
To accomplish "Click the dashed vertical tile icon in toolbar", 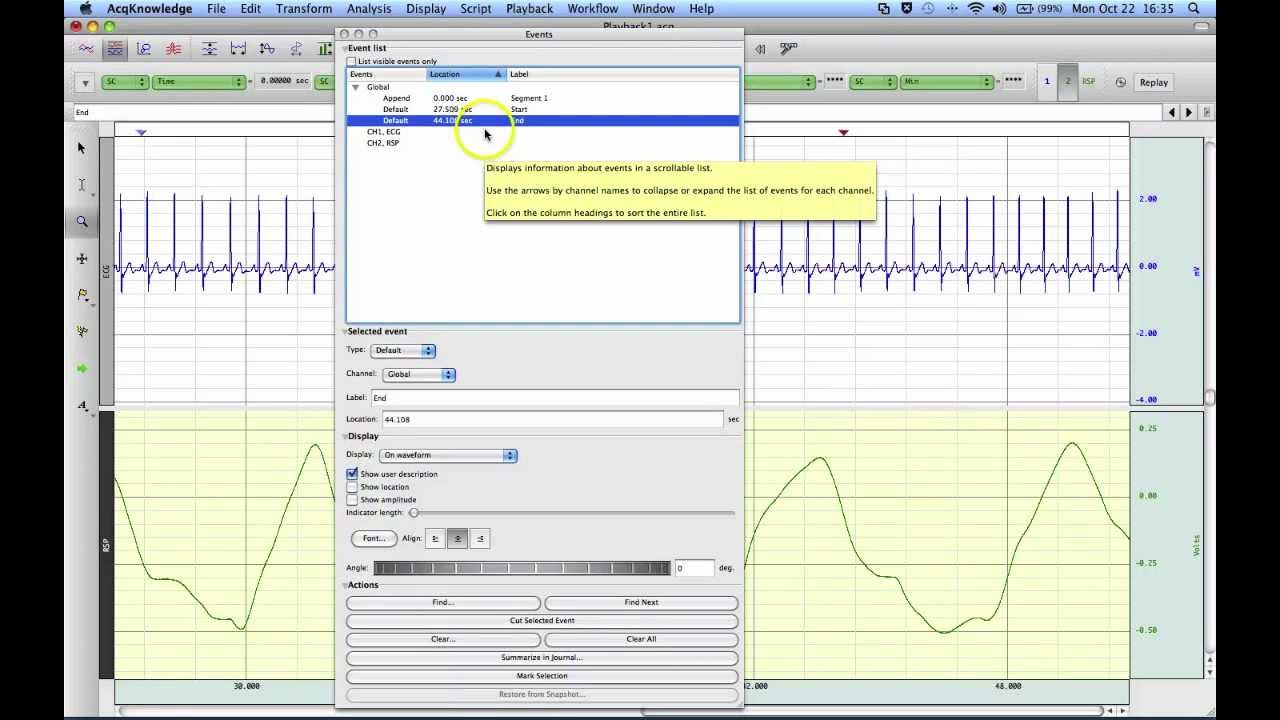I will pyautogui.click(x=296, y=48).
